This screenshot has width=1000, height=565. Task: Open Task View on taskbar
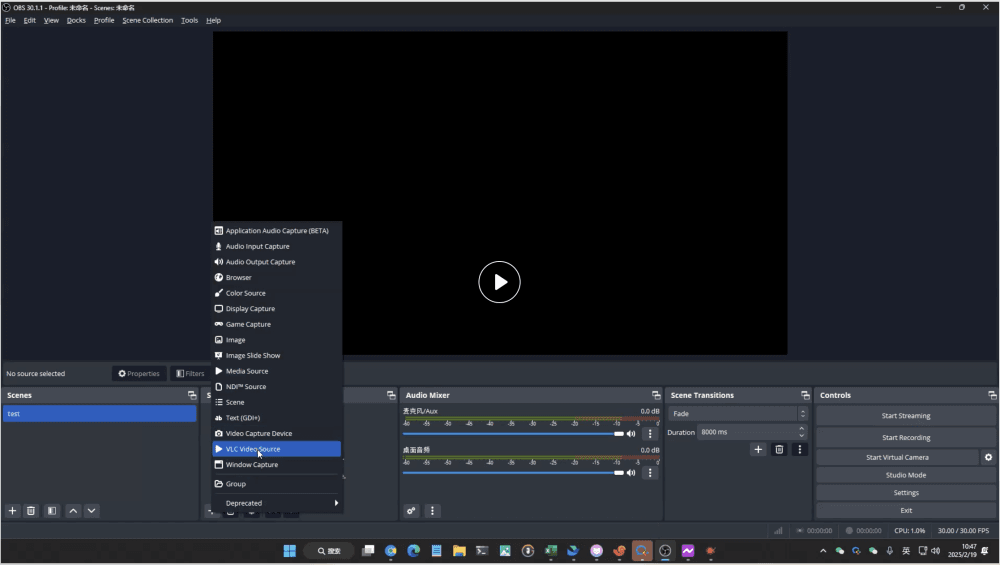[x=368, y=551]
